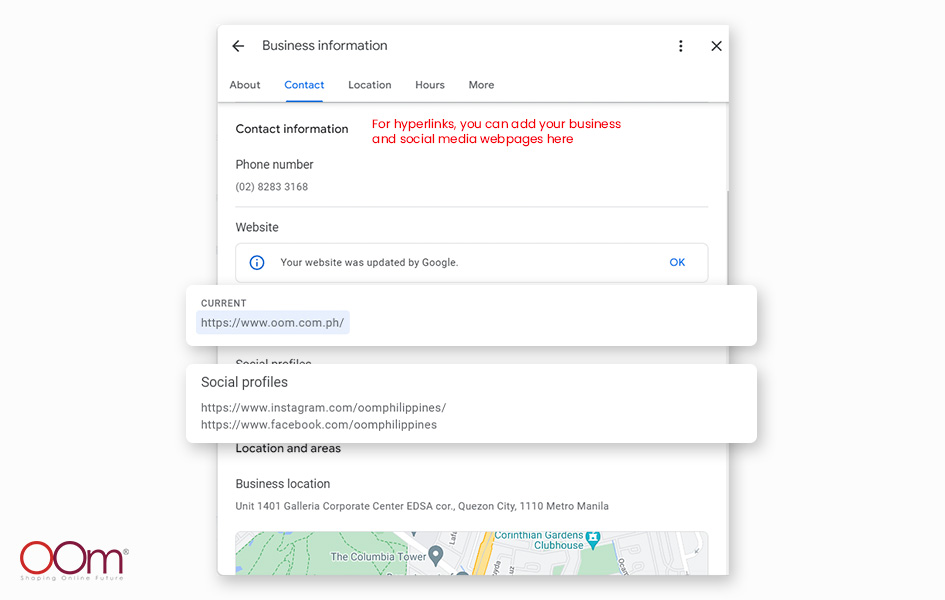Viewport: 945px width, 600px height.
Task: Open the Facebook oomphilippines profile link
Action: [319, 425]
